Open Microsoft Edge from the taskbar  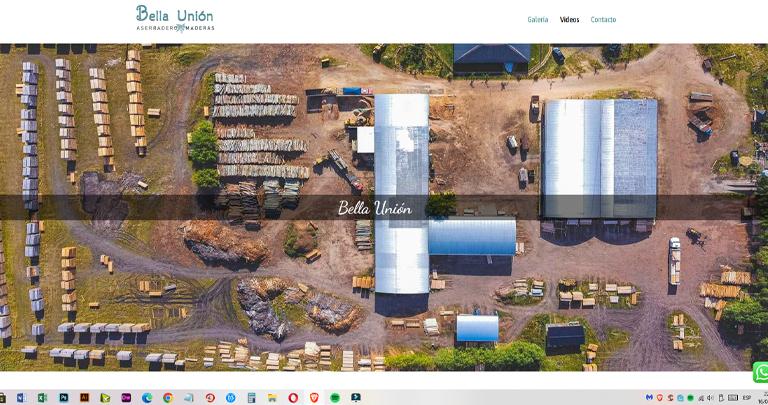[x=147, y=398]
